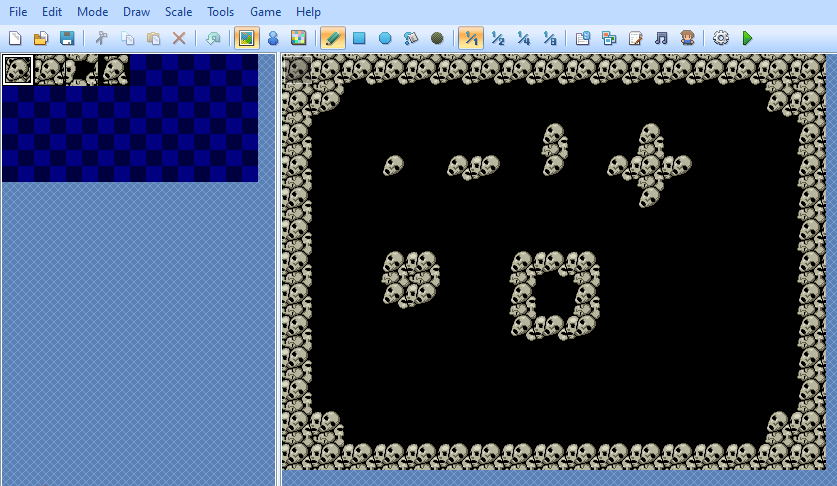Click the single lone skull on the map

pyautogui.click(x=393, y=166)
